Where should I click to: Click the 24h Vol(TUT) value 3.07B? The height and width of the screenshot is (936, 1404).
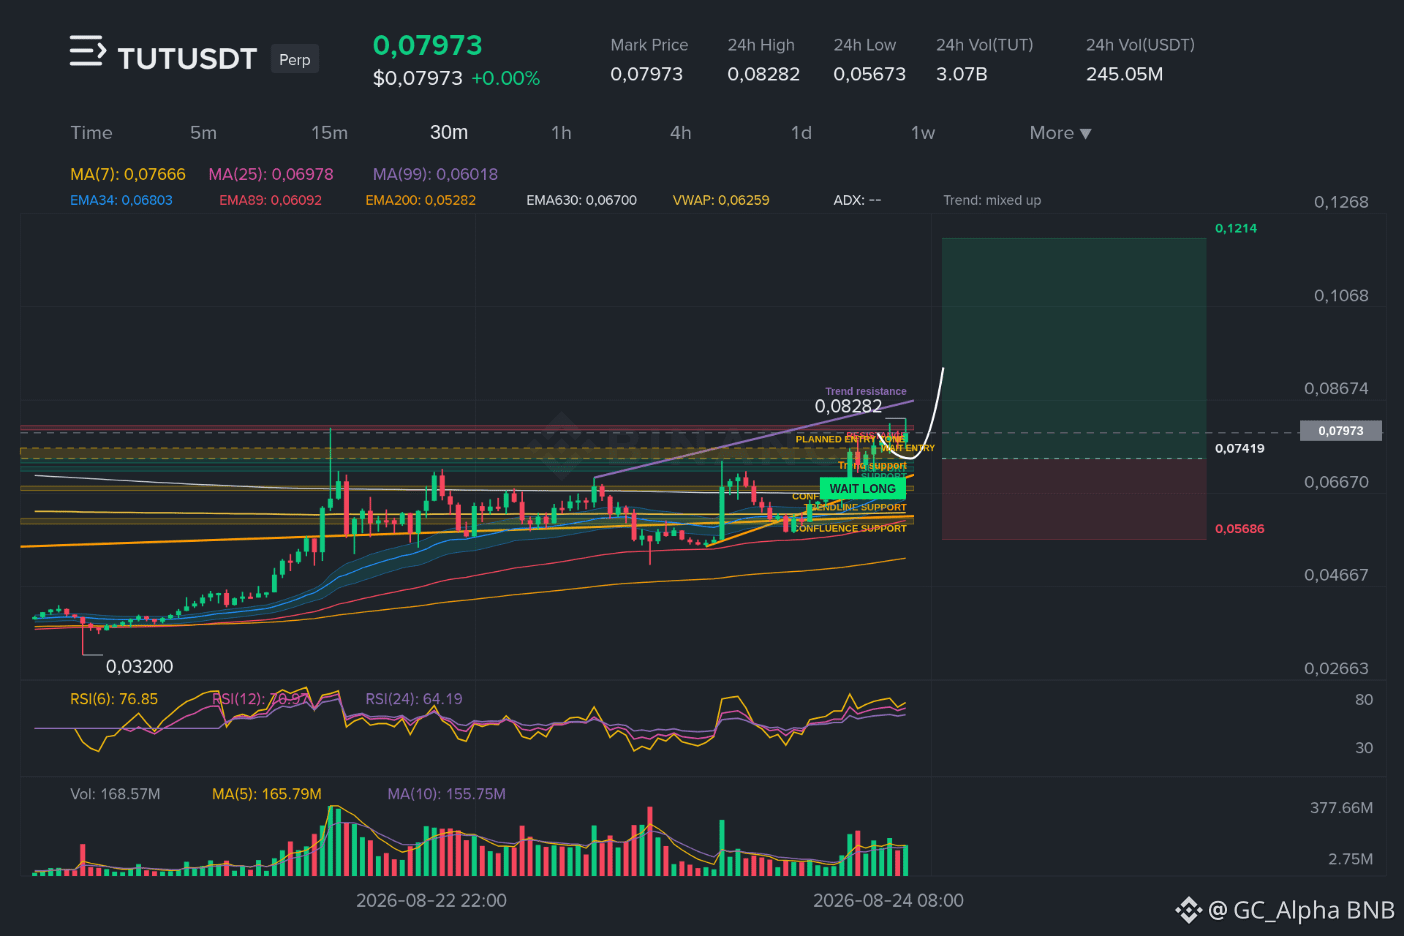(961, 74)
